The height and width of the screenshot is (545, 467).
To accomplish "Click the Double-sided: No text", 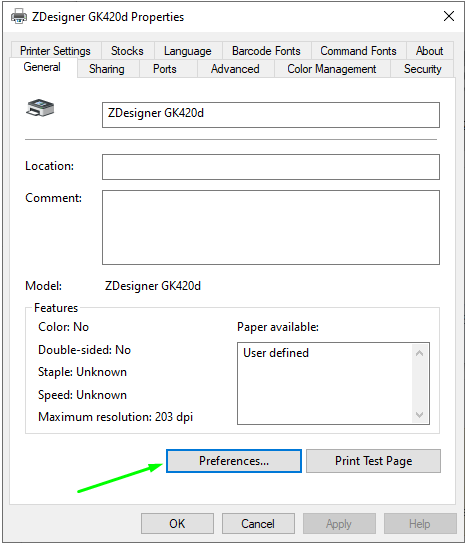I will point(84,350).
